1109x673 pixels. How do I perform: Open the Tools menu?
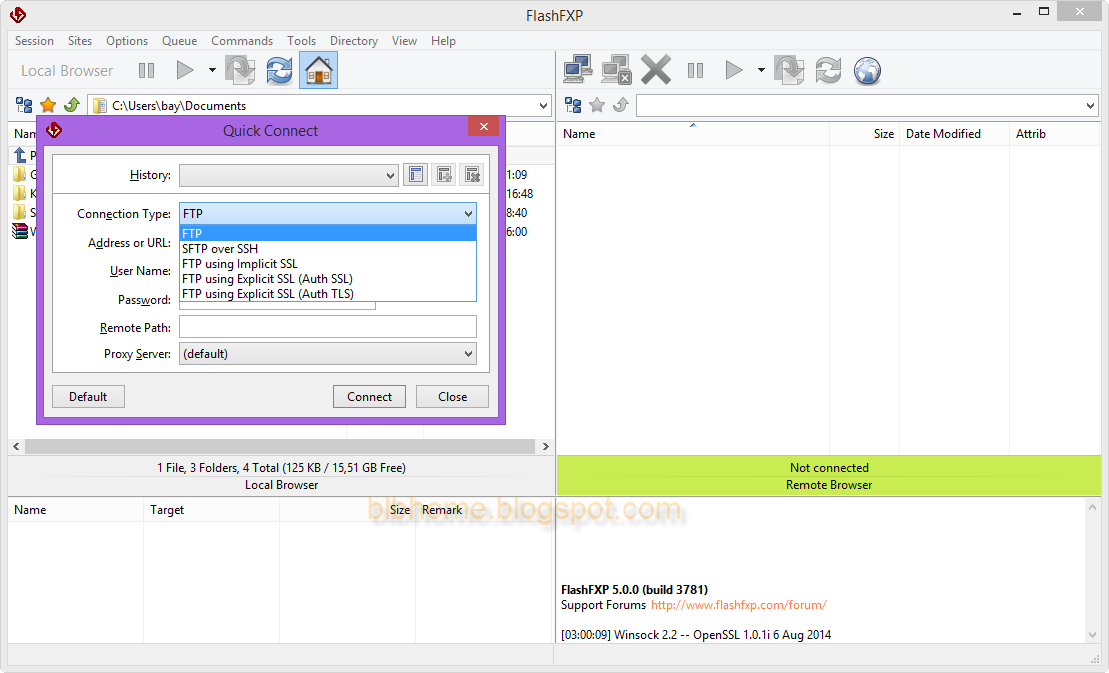pos(301,41)
